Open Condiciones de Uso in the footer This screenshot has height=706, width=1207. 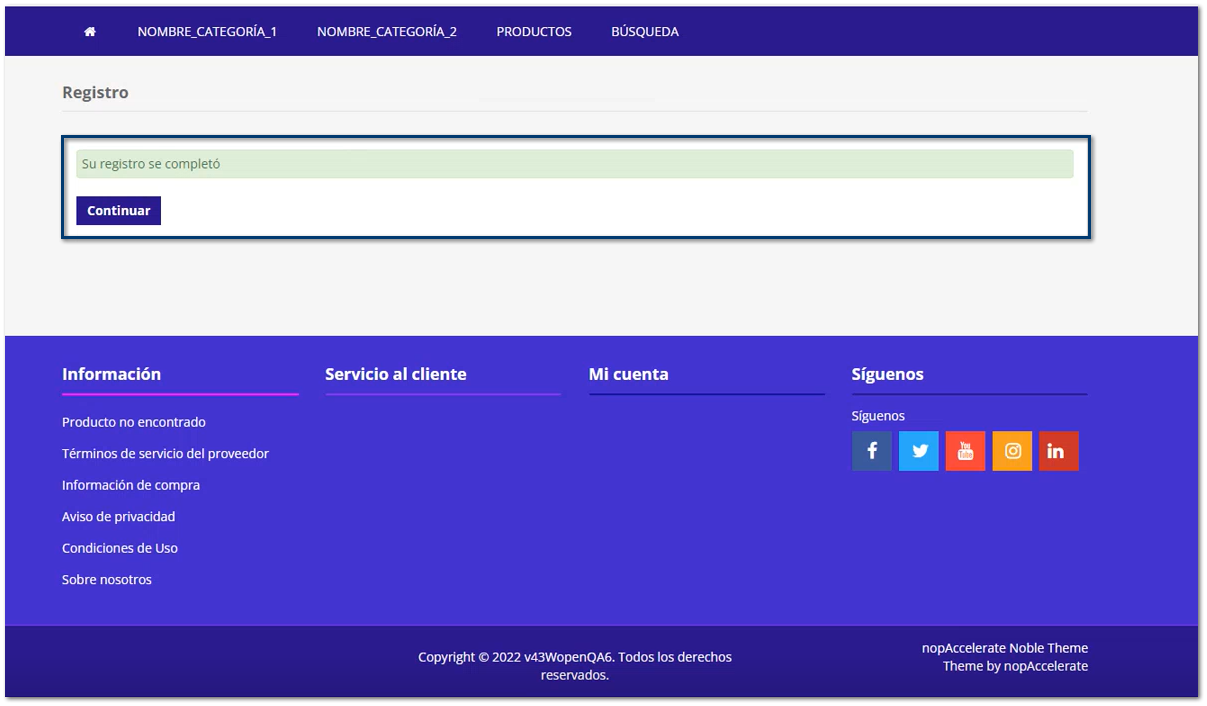[120, 548]
